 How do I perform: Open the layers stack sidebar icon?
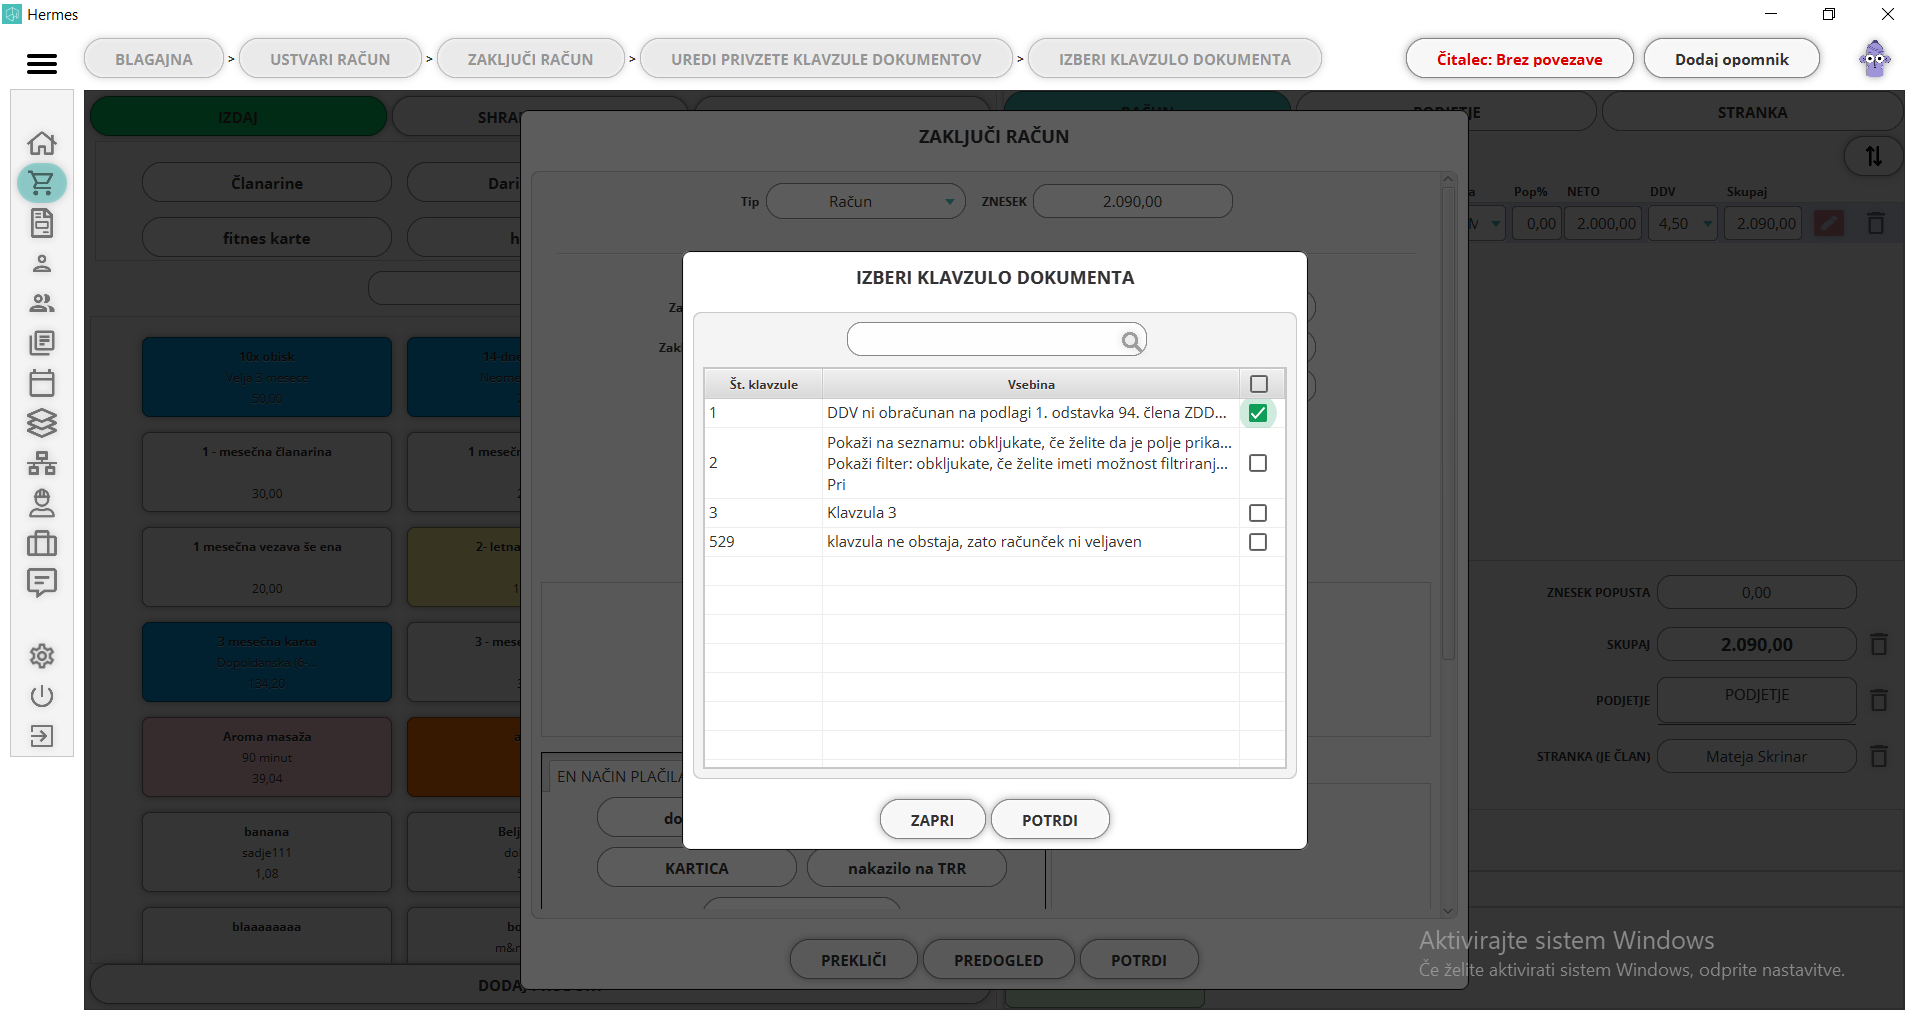pos(42,423)
